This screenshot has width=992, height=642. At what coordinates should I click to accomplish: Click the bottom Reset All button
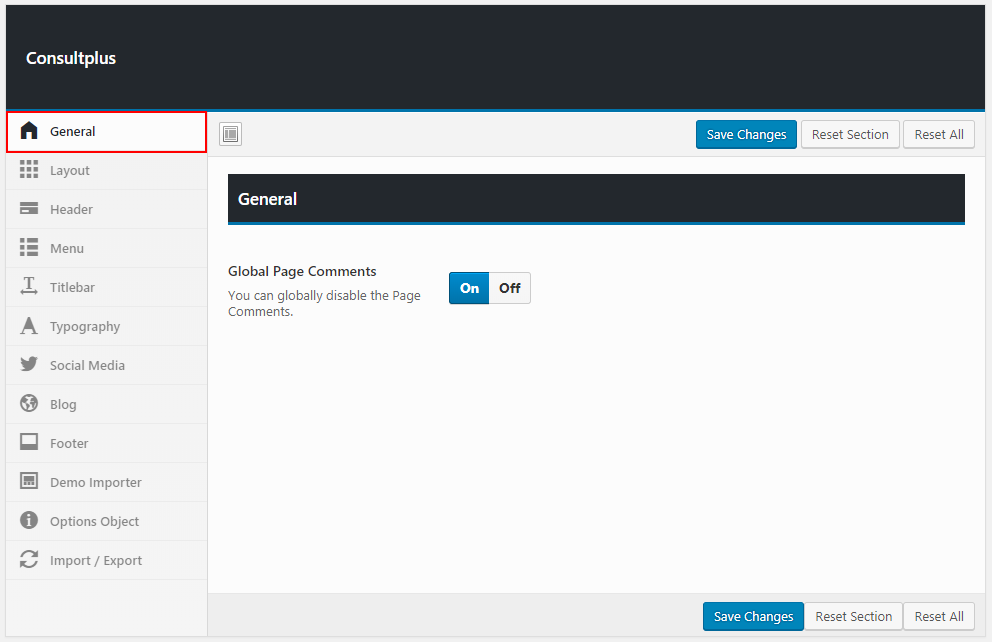(x=938, y=617)
